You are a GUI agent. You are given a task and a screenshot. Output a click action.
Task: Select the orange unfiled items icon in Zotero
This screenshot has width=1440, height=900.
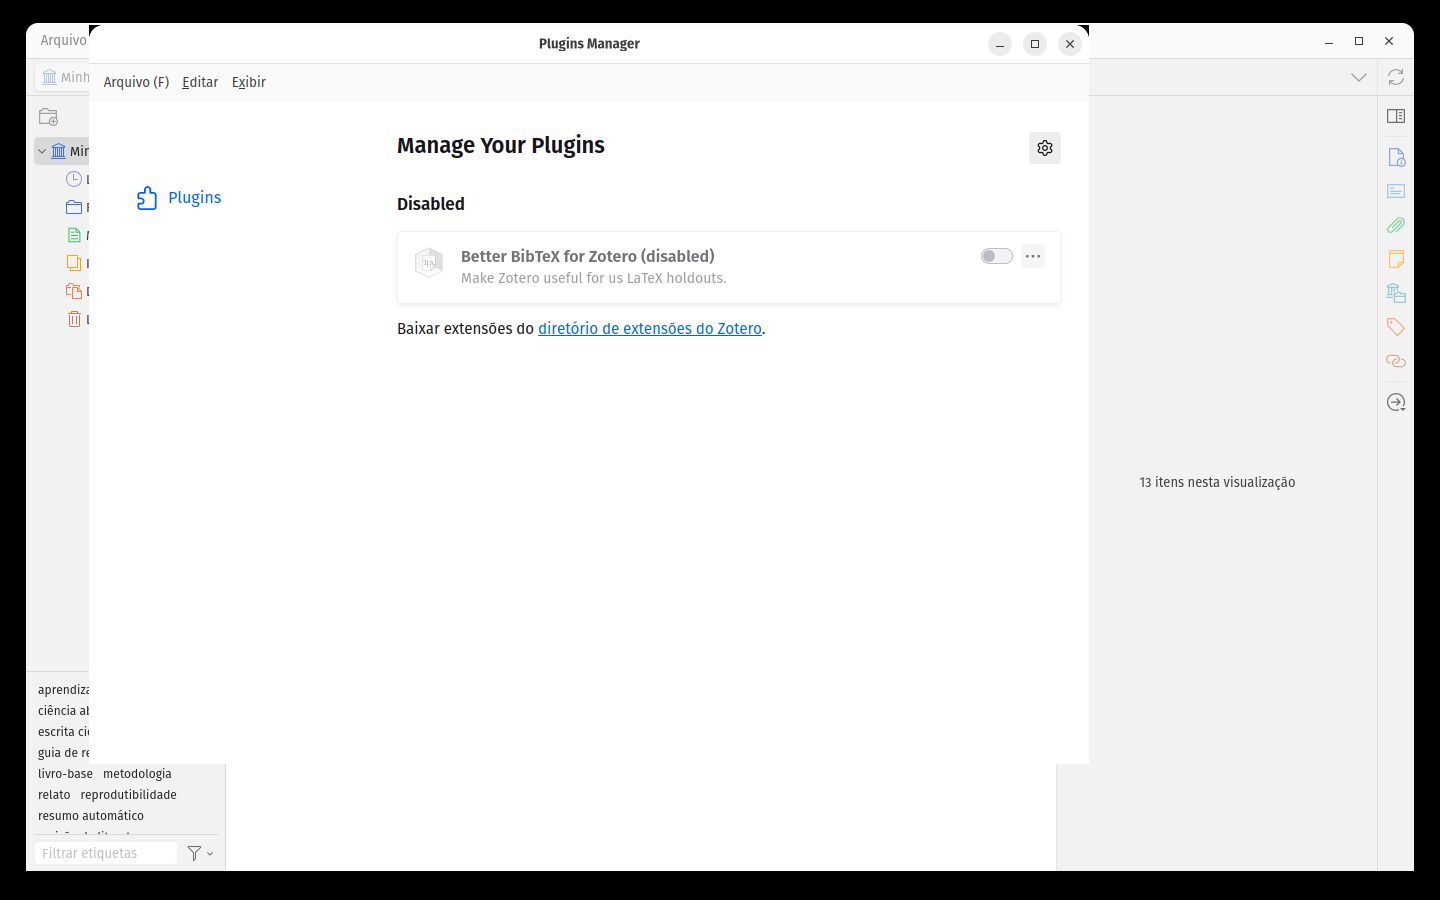[74, 291]
